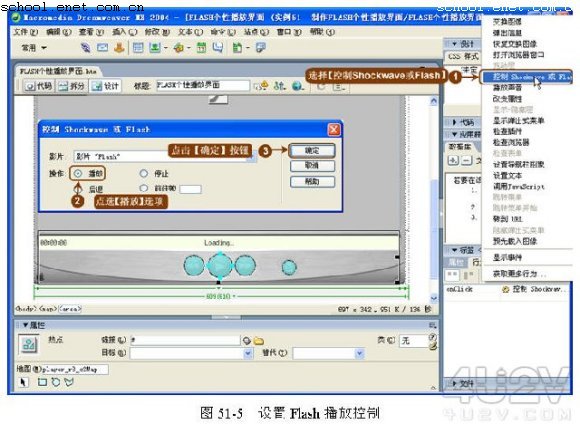Click the Point to File icon by link field
Viewport: 580px width, 424px height.
tap(247, 340)
